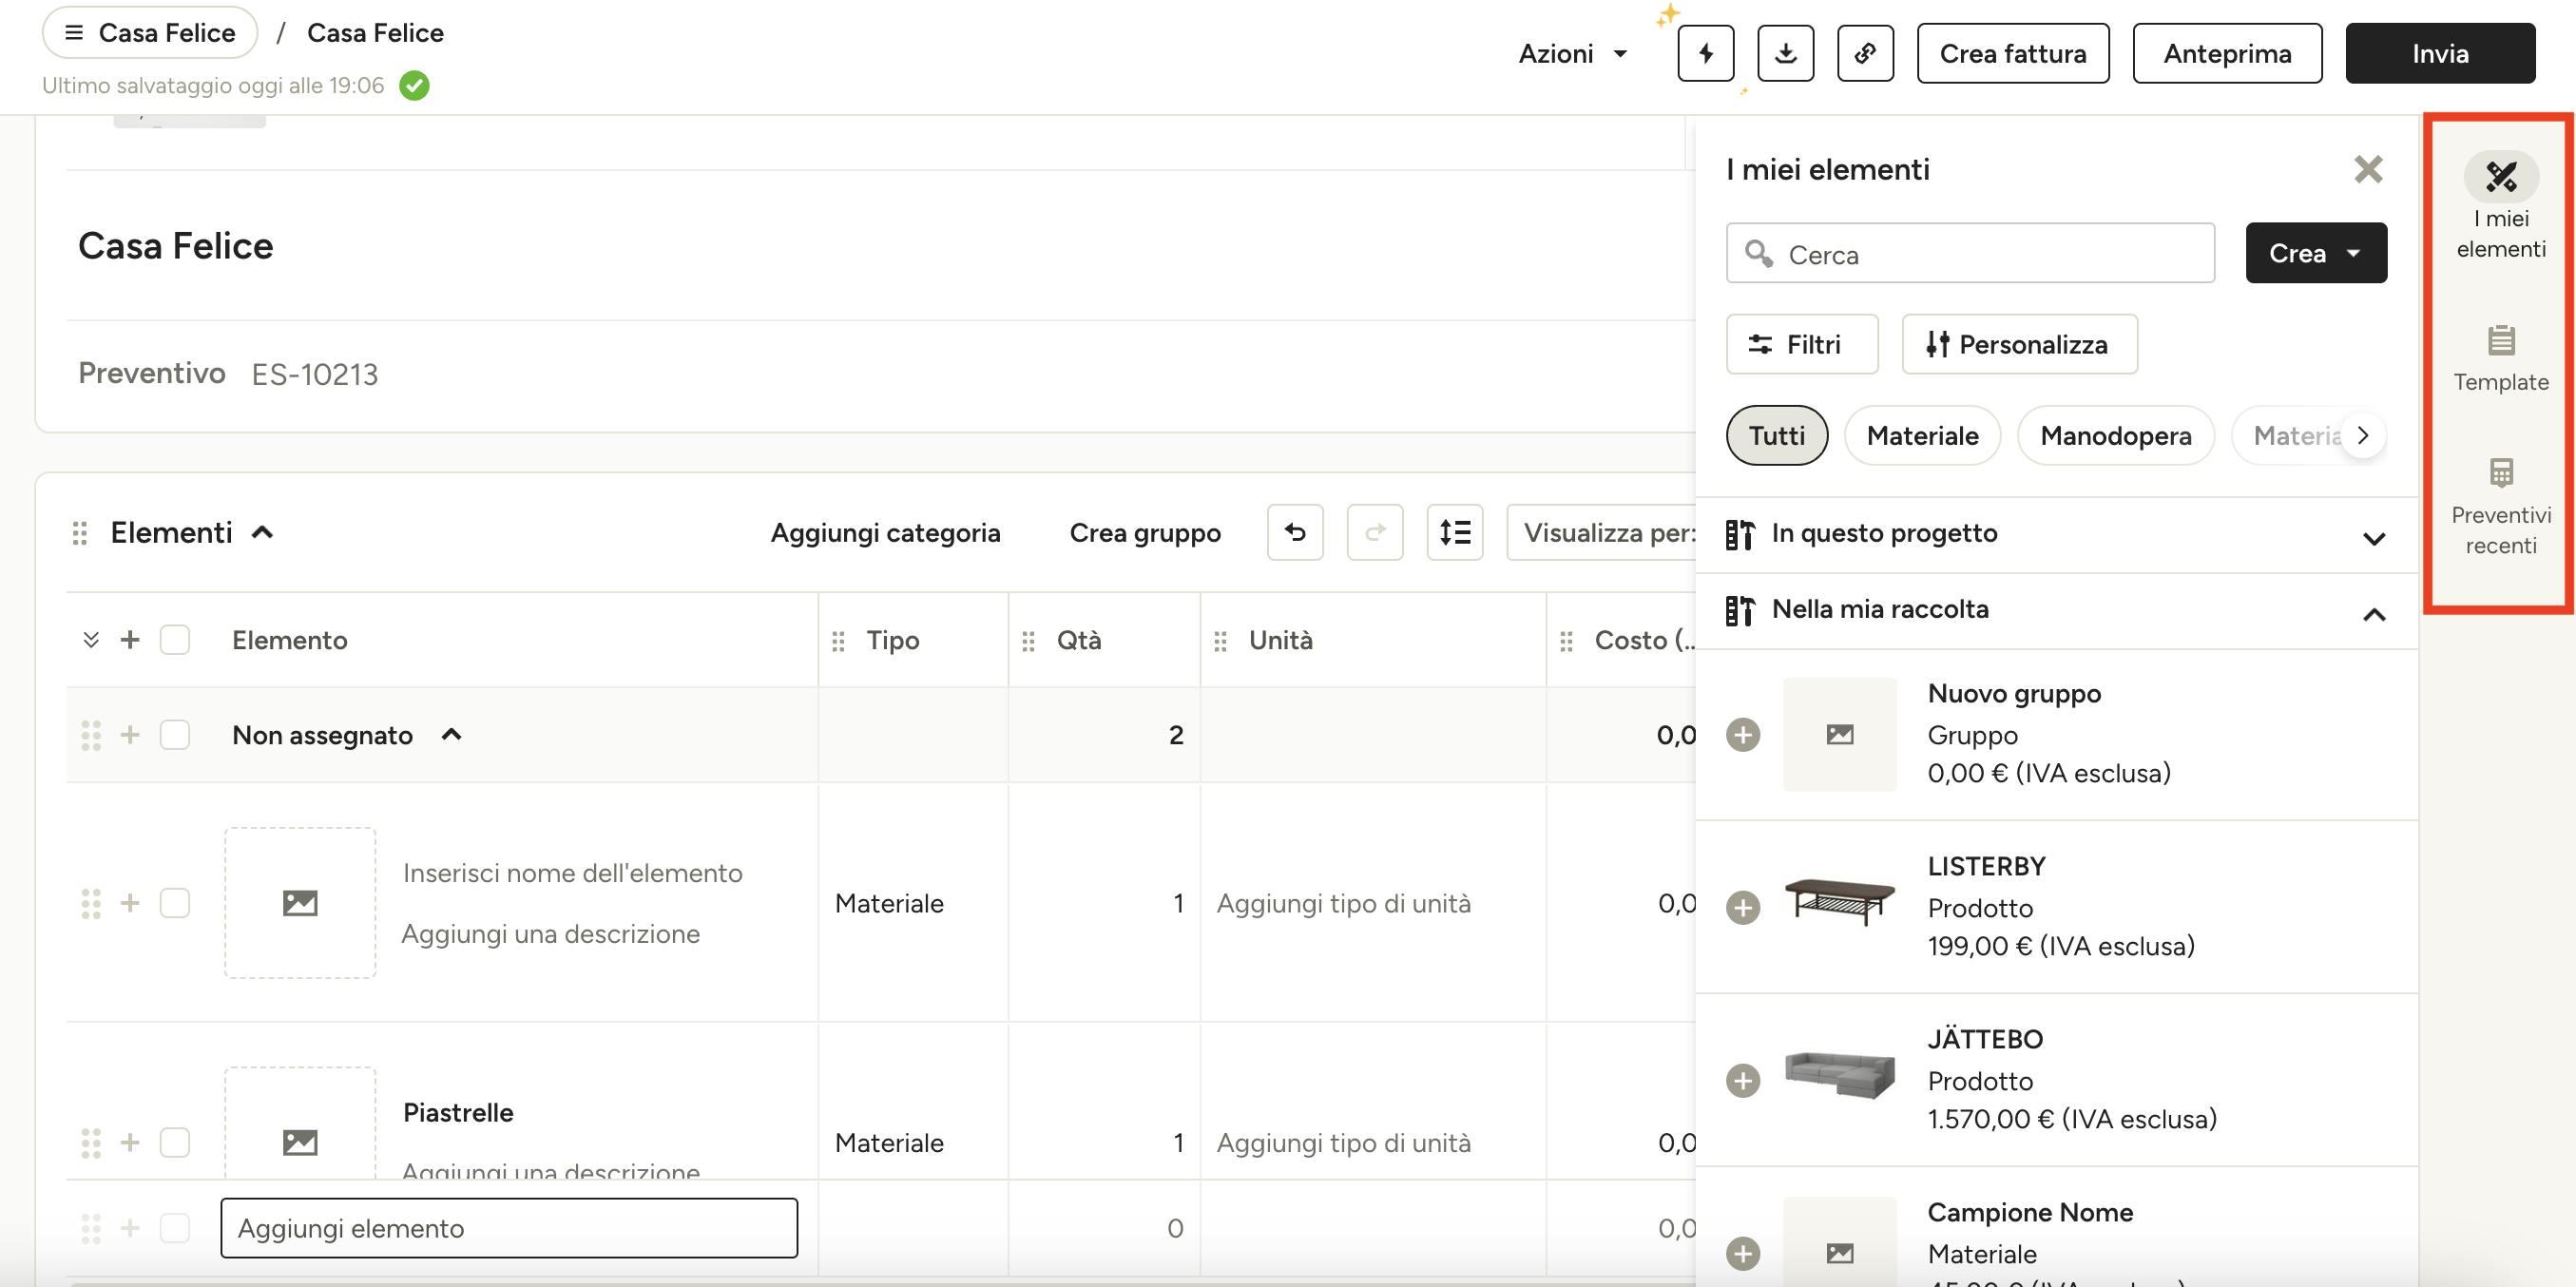Add JÄTTEBO with its plus icon

[1743, 1081]
